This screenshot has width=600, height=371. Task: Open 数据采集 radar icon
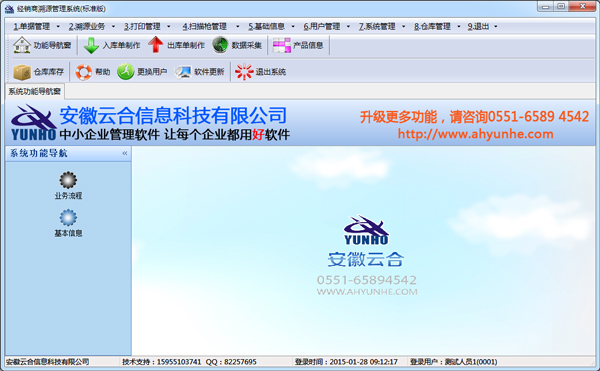click(x=220, y=45)
